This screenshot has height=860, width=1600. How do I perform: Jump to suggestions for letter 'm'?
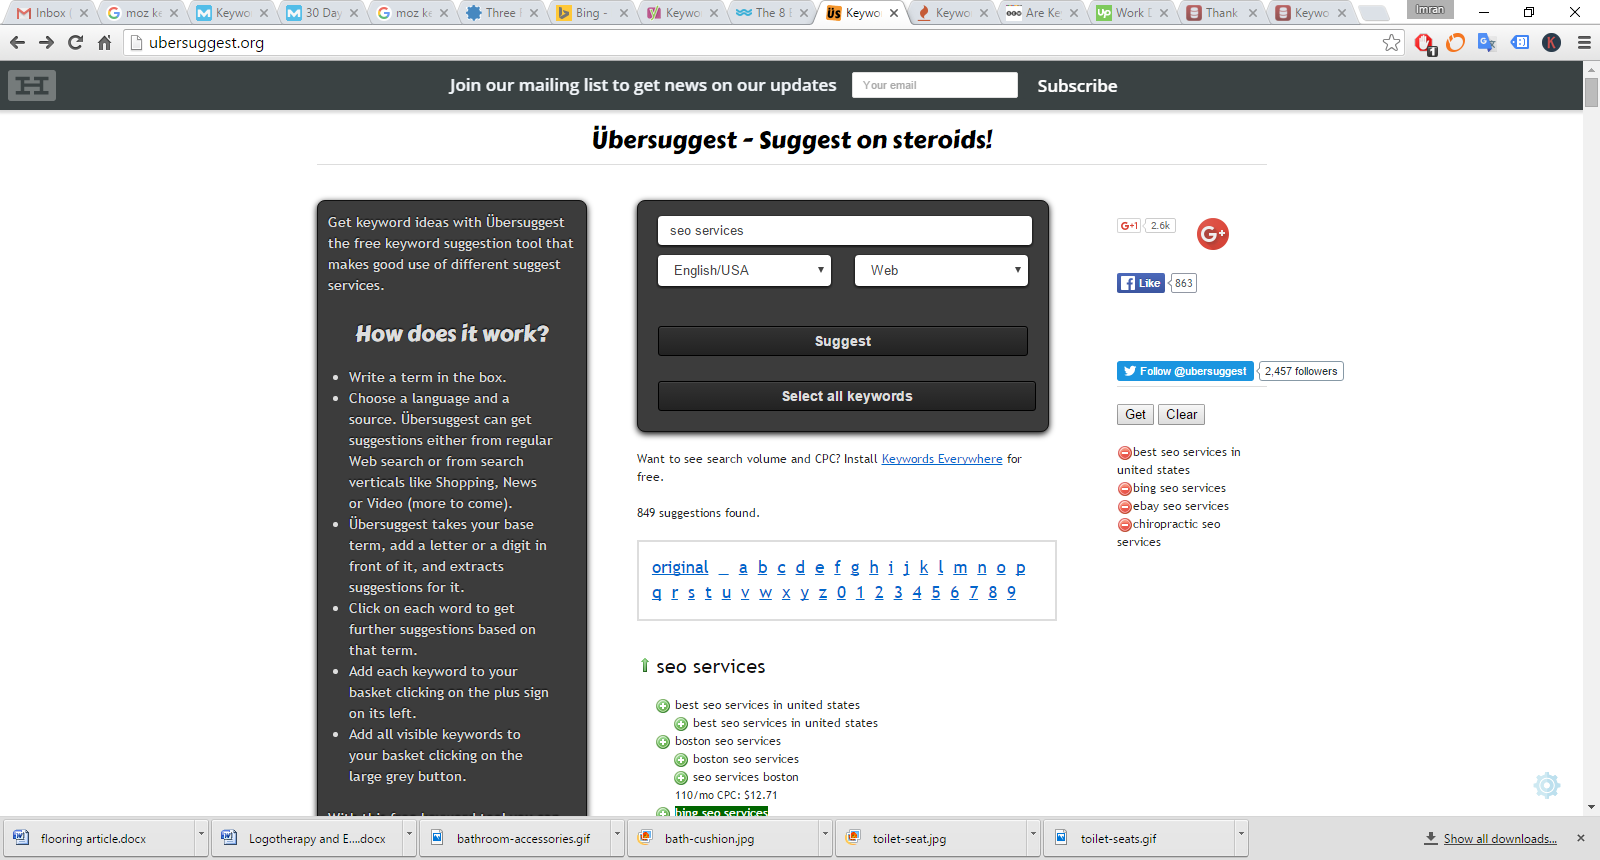click(x=960, y=567)
